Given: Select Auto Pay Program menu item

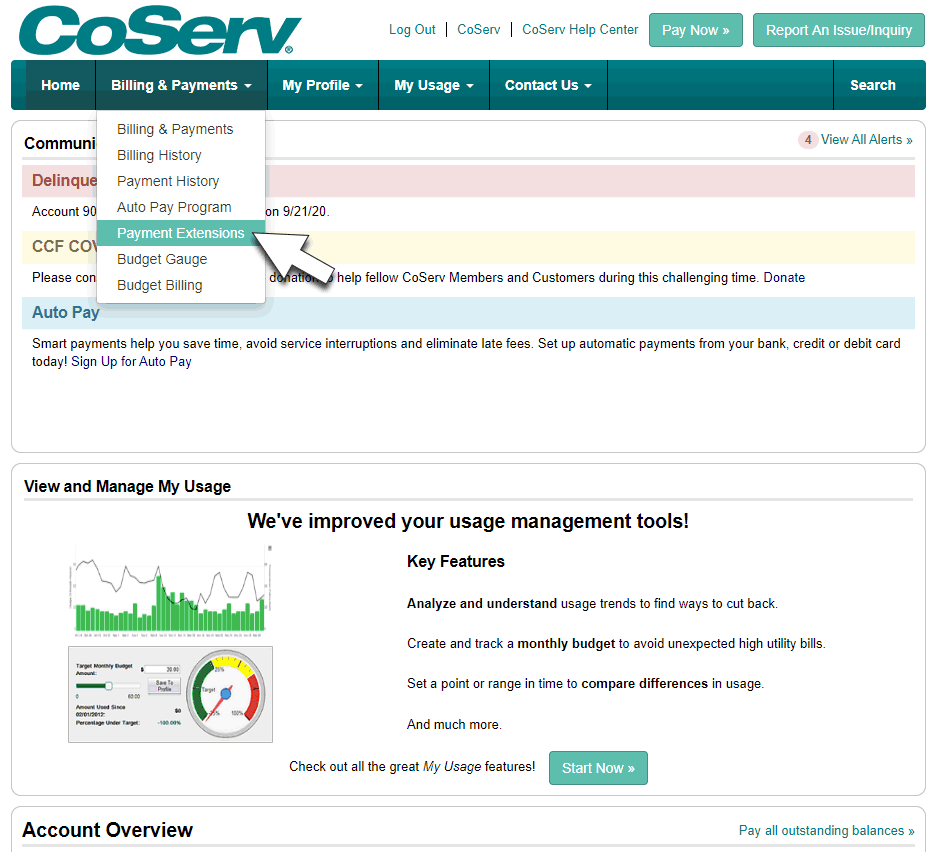Looking at the screenshot, I should [x=174, y=207].
